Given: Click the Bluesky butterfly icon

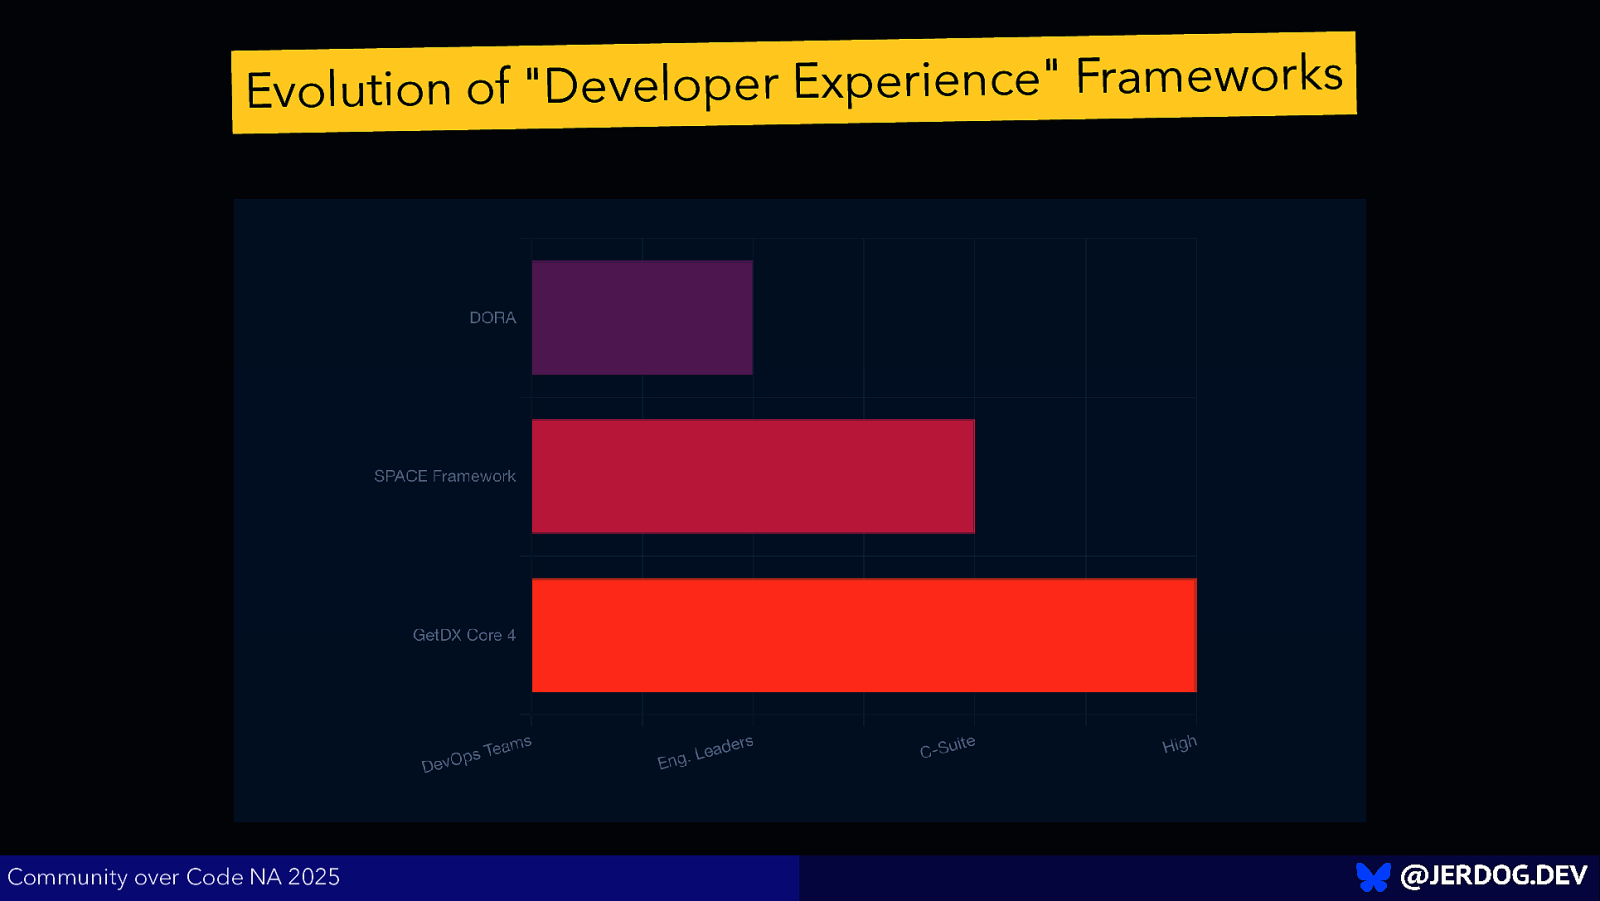Looking at the screenshot, I should pyautogui.click(x=1373, y=877).
